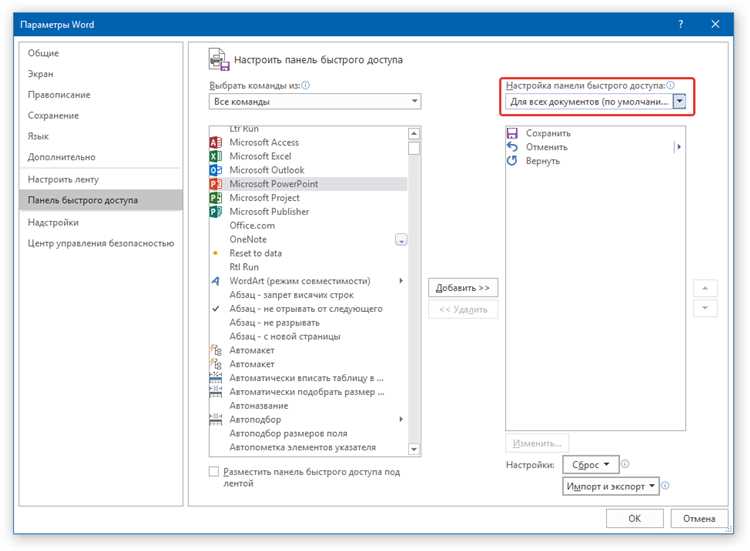This screenshot has width=750, height=551.
Task: Select Абзац - не разрывать entry
Action: click(x=309, y=322)
